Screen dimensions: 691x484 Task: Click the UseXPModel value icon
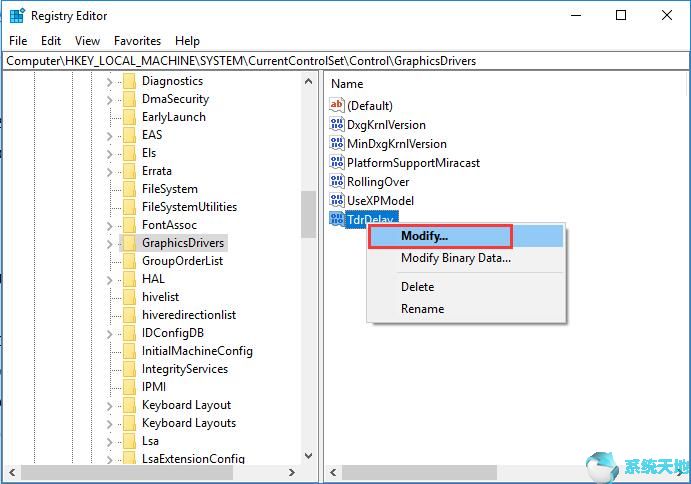coord(337,201)
